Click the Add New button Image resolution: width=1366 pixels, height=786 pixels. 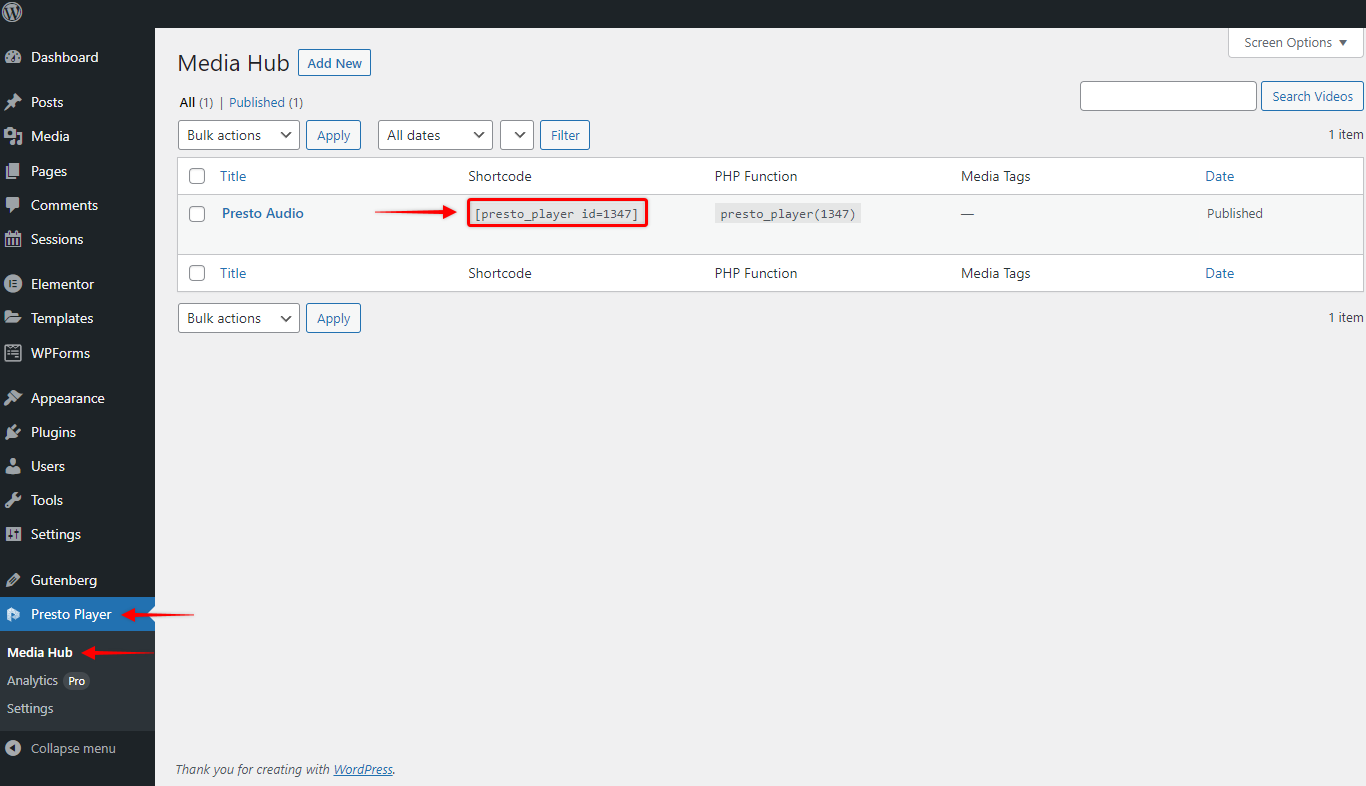click(x=334, y=63)
